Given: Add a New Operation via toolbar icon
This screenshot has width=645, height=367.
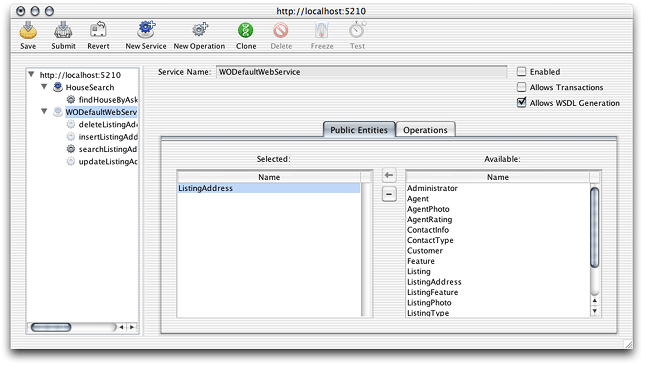Looking at the screenshot, I should coord(200,30).
